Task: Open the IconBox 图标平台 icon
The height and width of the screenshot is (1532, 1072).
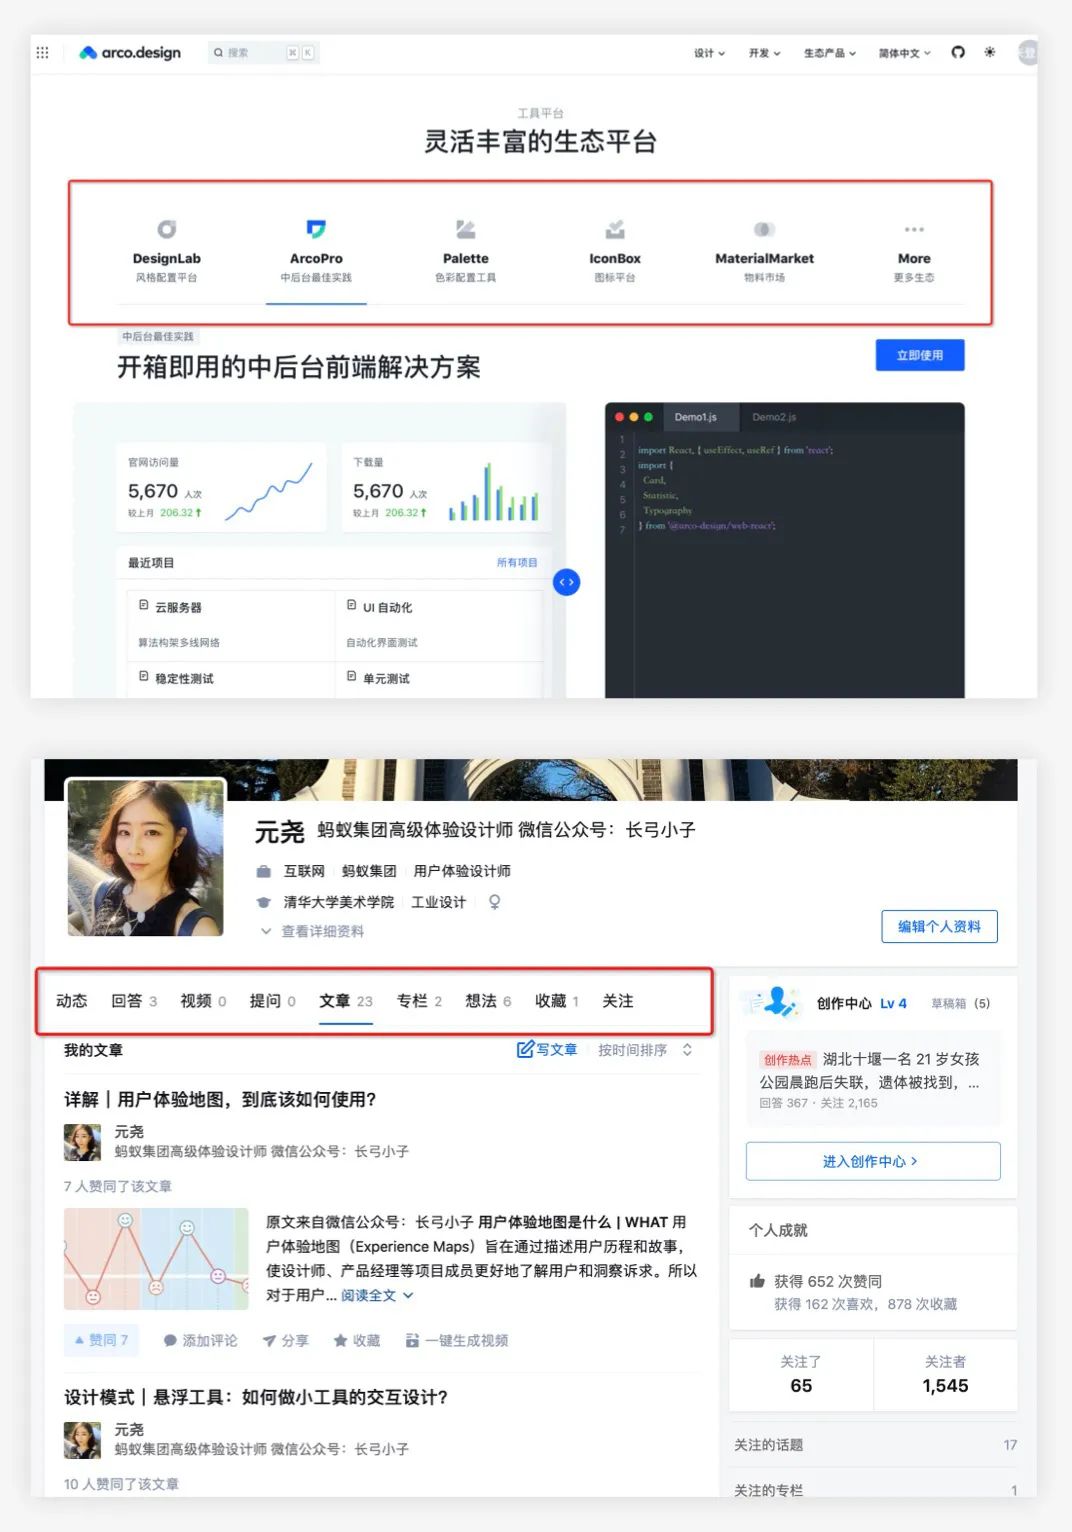Action: click(x=615, y=230)
